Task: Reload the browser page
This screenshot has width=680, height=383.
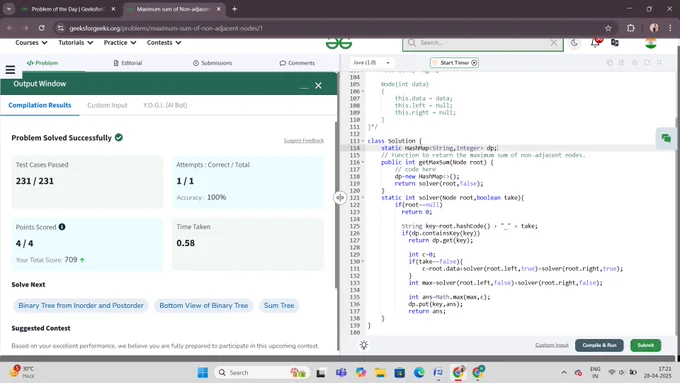Action: tap(42, 28)
